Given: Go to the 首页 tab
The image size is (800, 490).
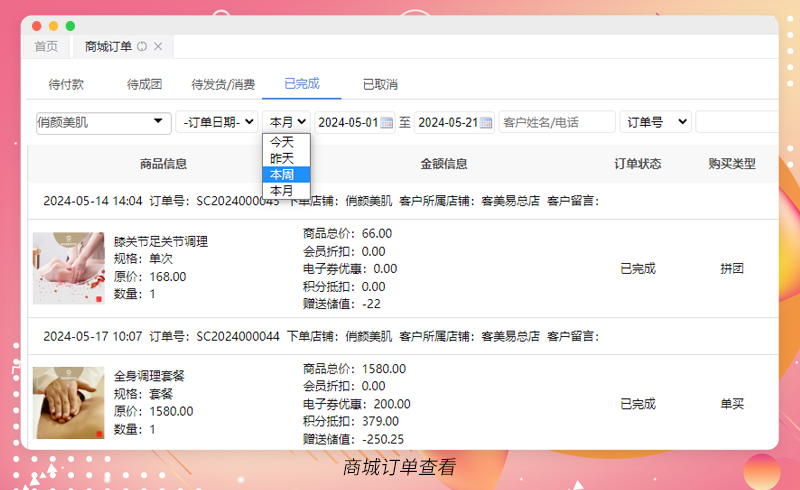Looking at the screenshot, I should [x=46, y=46].
